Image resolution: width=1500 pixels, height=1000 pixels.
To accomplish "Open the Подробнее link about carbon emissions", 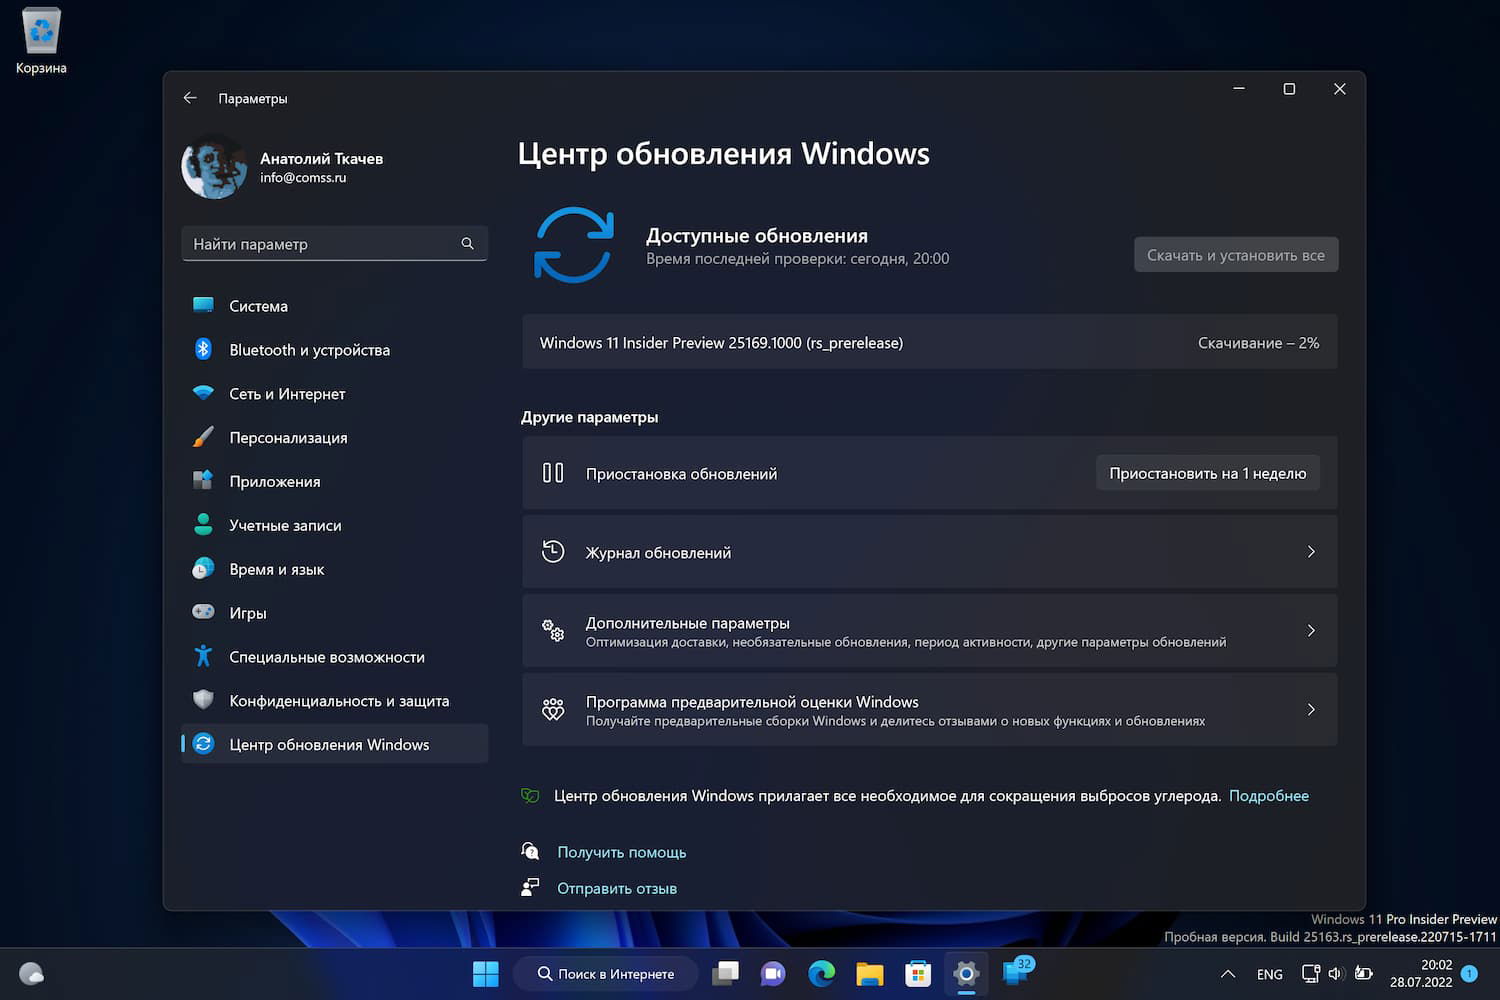I will point(1269,795).
